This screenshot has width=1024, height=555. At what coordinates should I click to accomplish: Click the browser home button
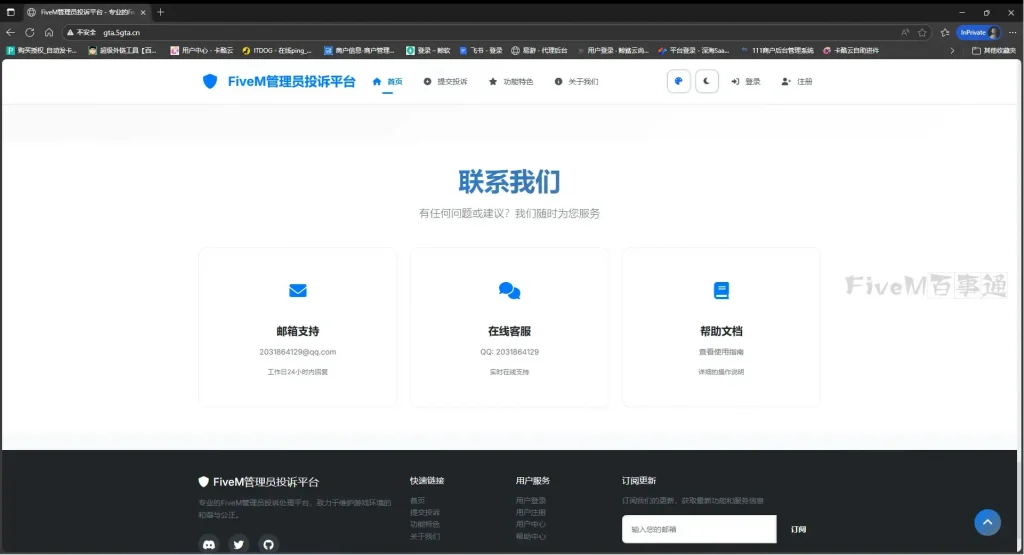pyautogui.click(x=49, y=32)
